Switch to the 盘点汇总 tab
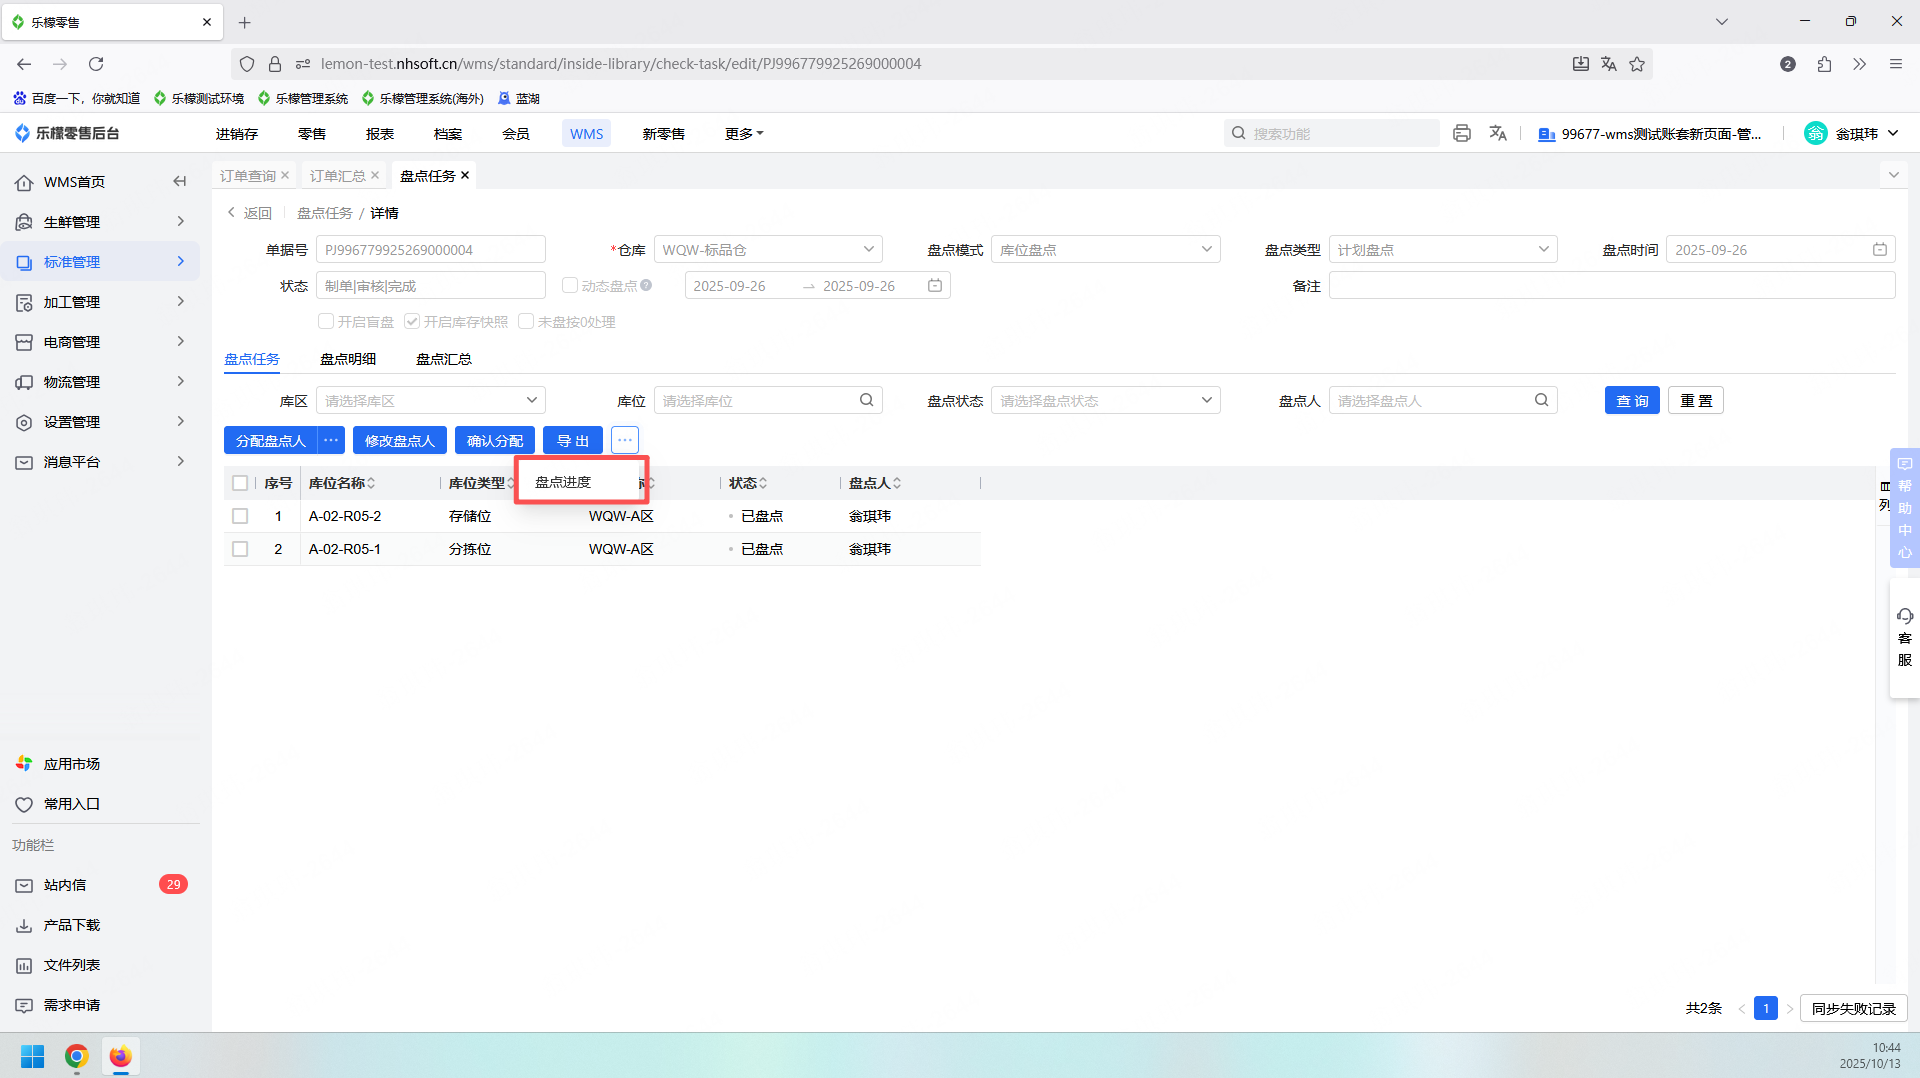This screenshot has height=1078, width=1920. (444, 359)
